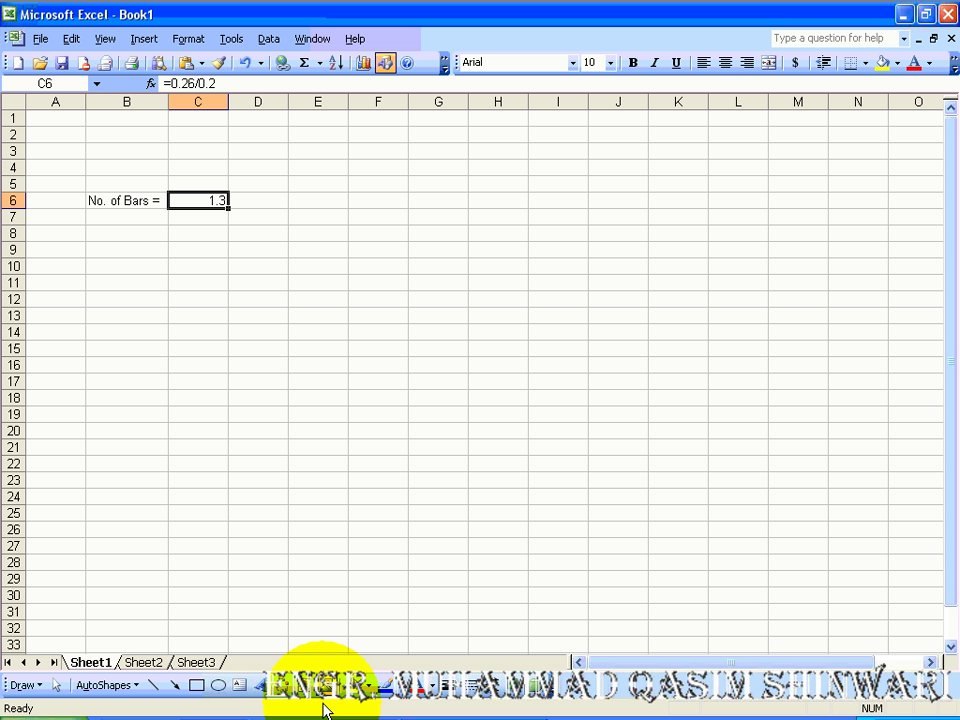
Task: Insert a hyperlink via globe icon
Action: 282,62
